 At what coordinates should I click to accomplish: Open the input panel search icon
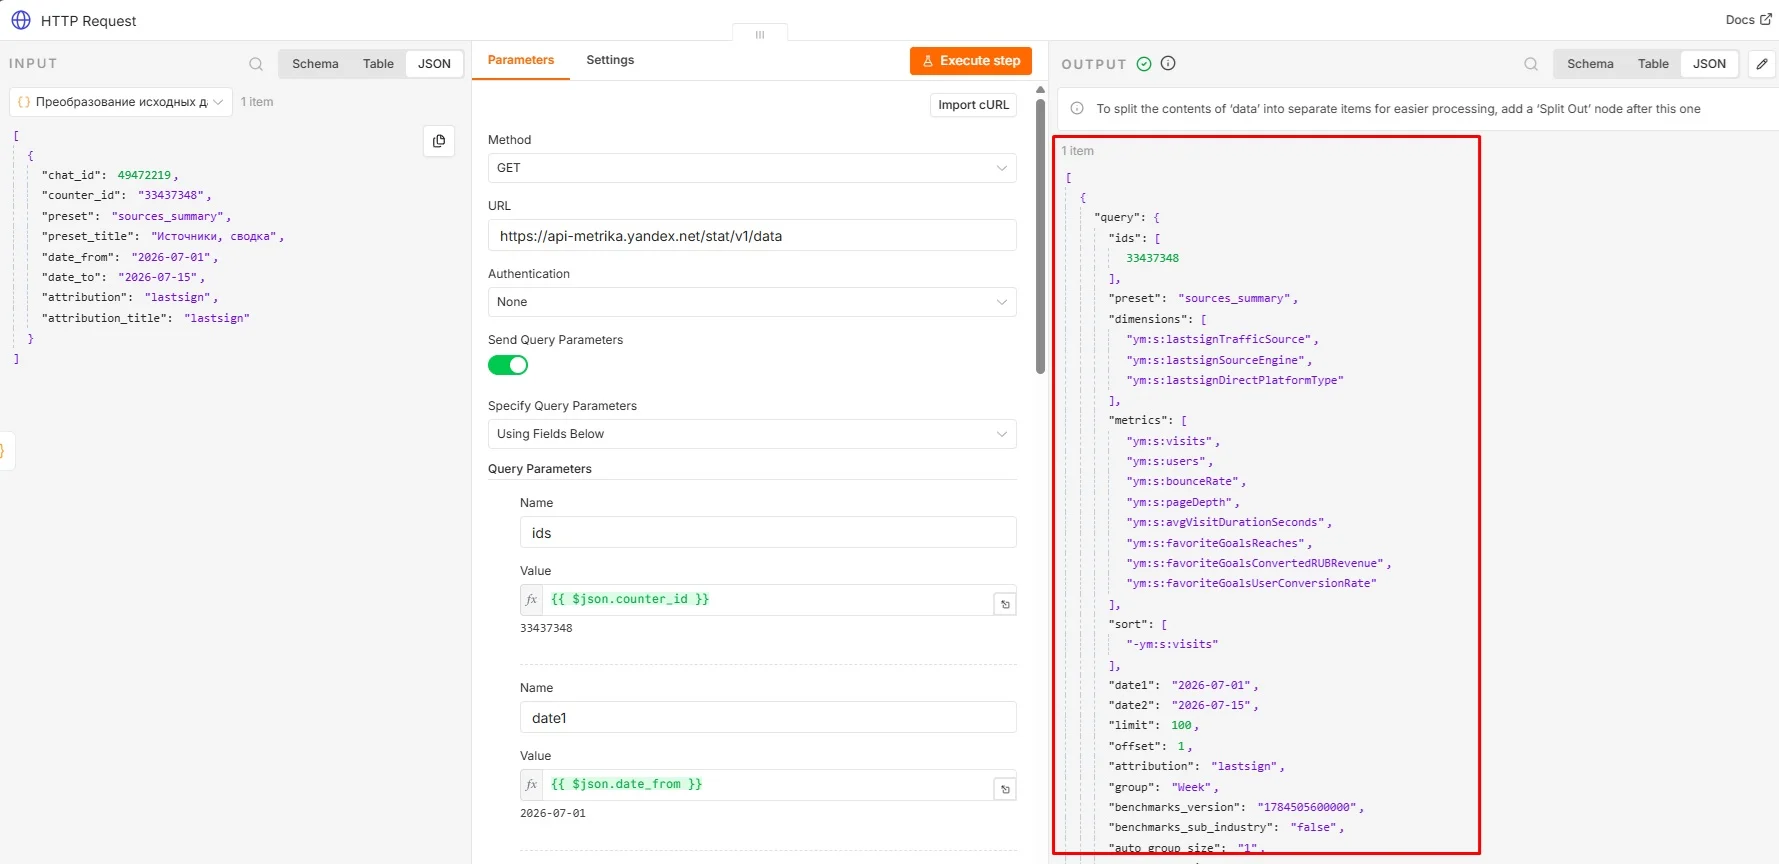[x=256, y=64]
